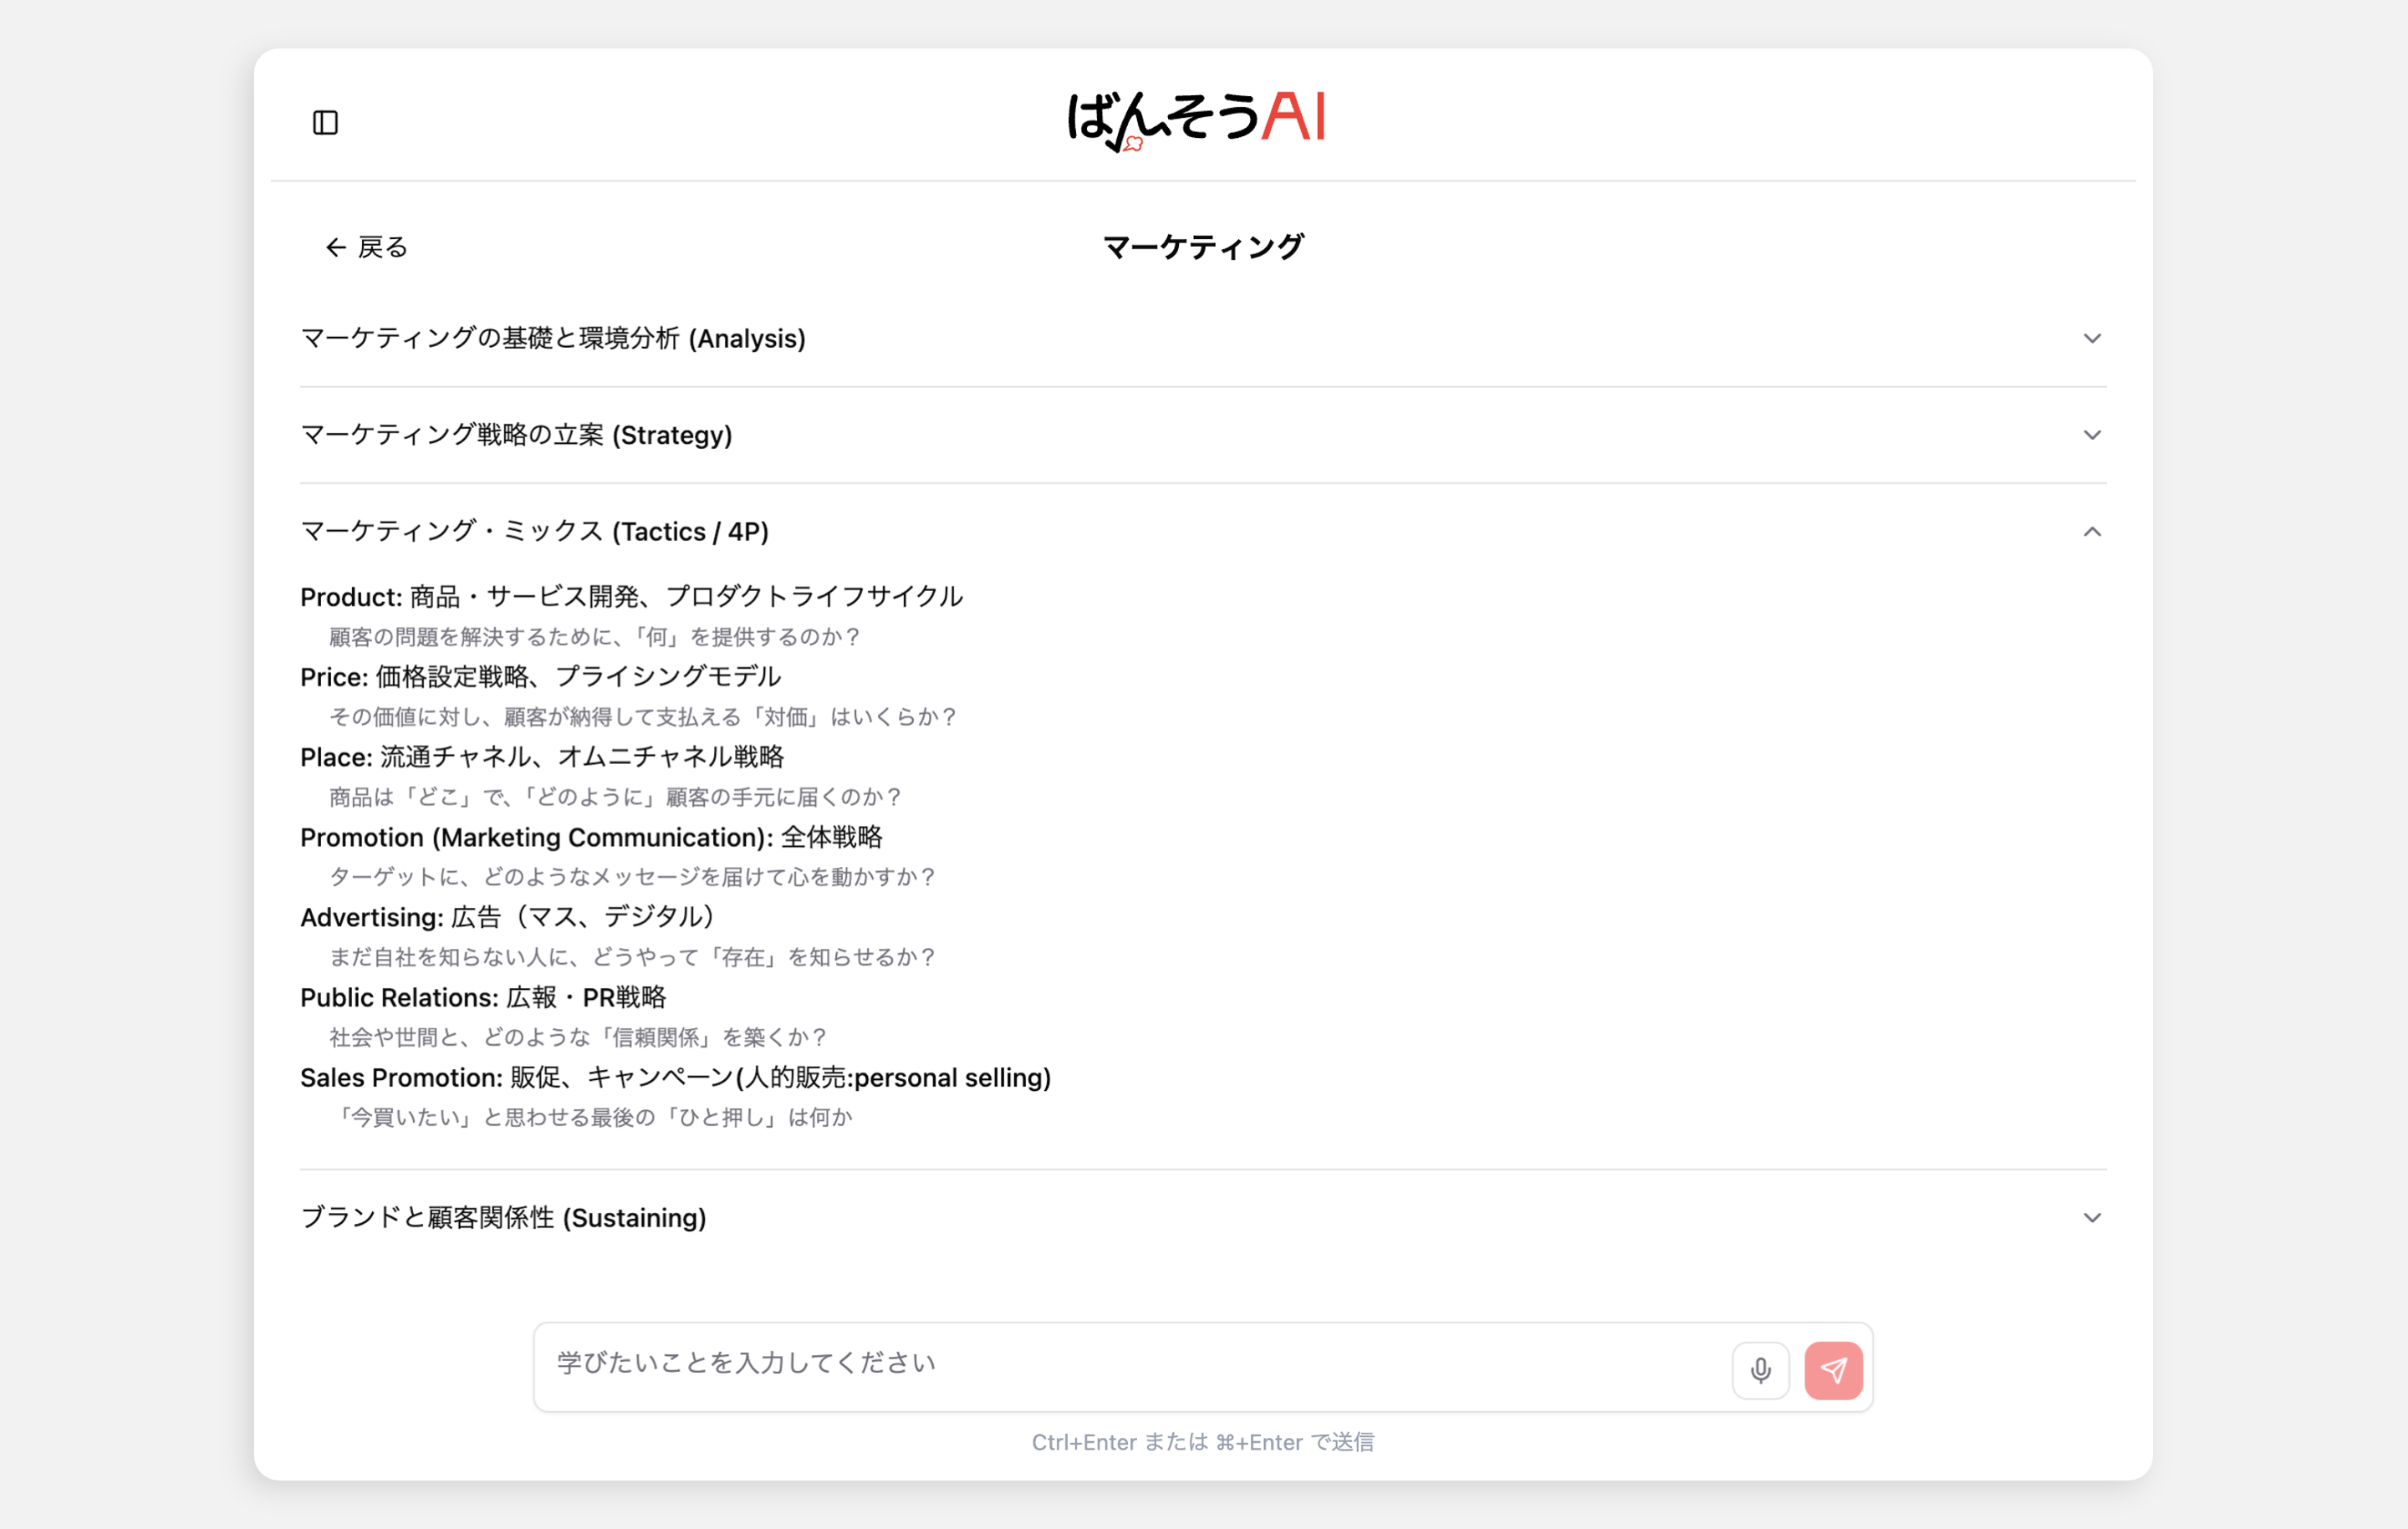Open マーケティング戦略の立案 (Strategy) heading
Screen dimensions: 2408x1529
coord(516,435)
